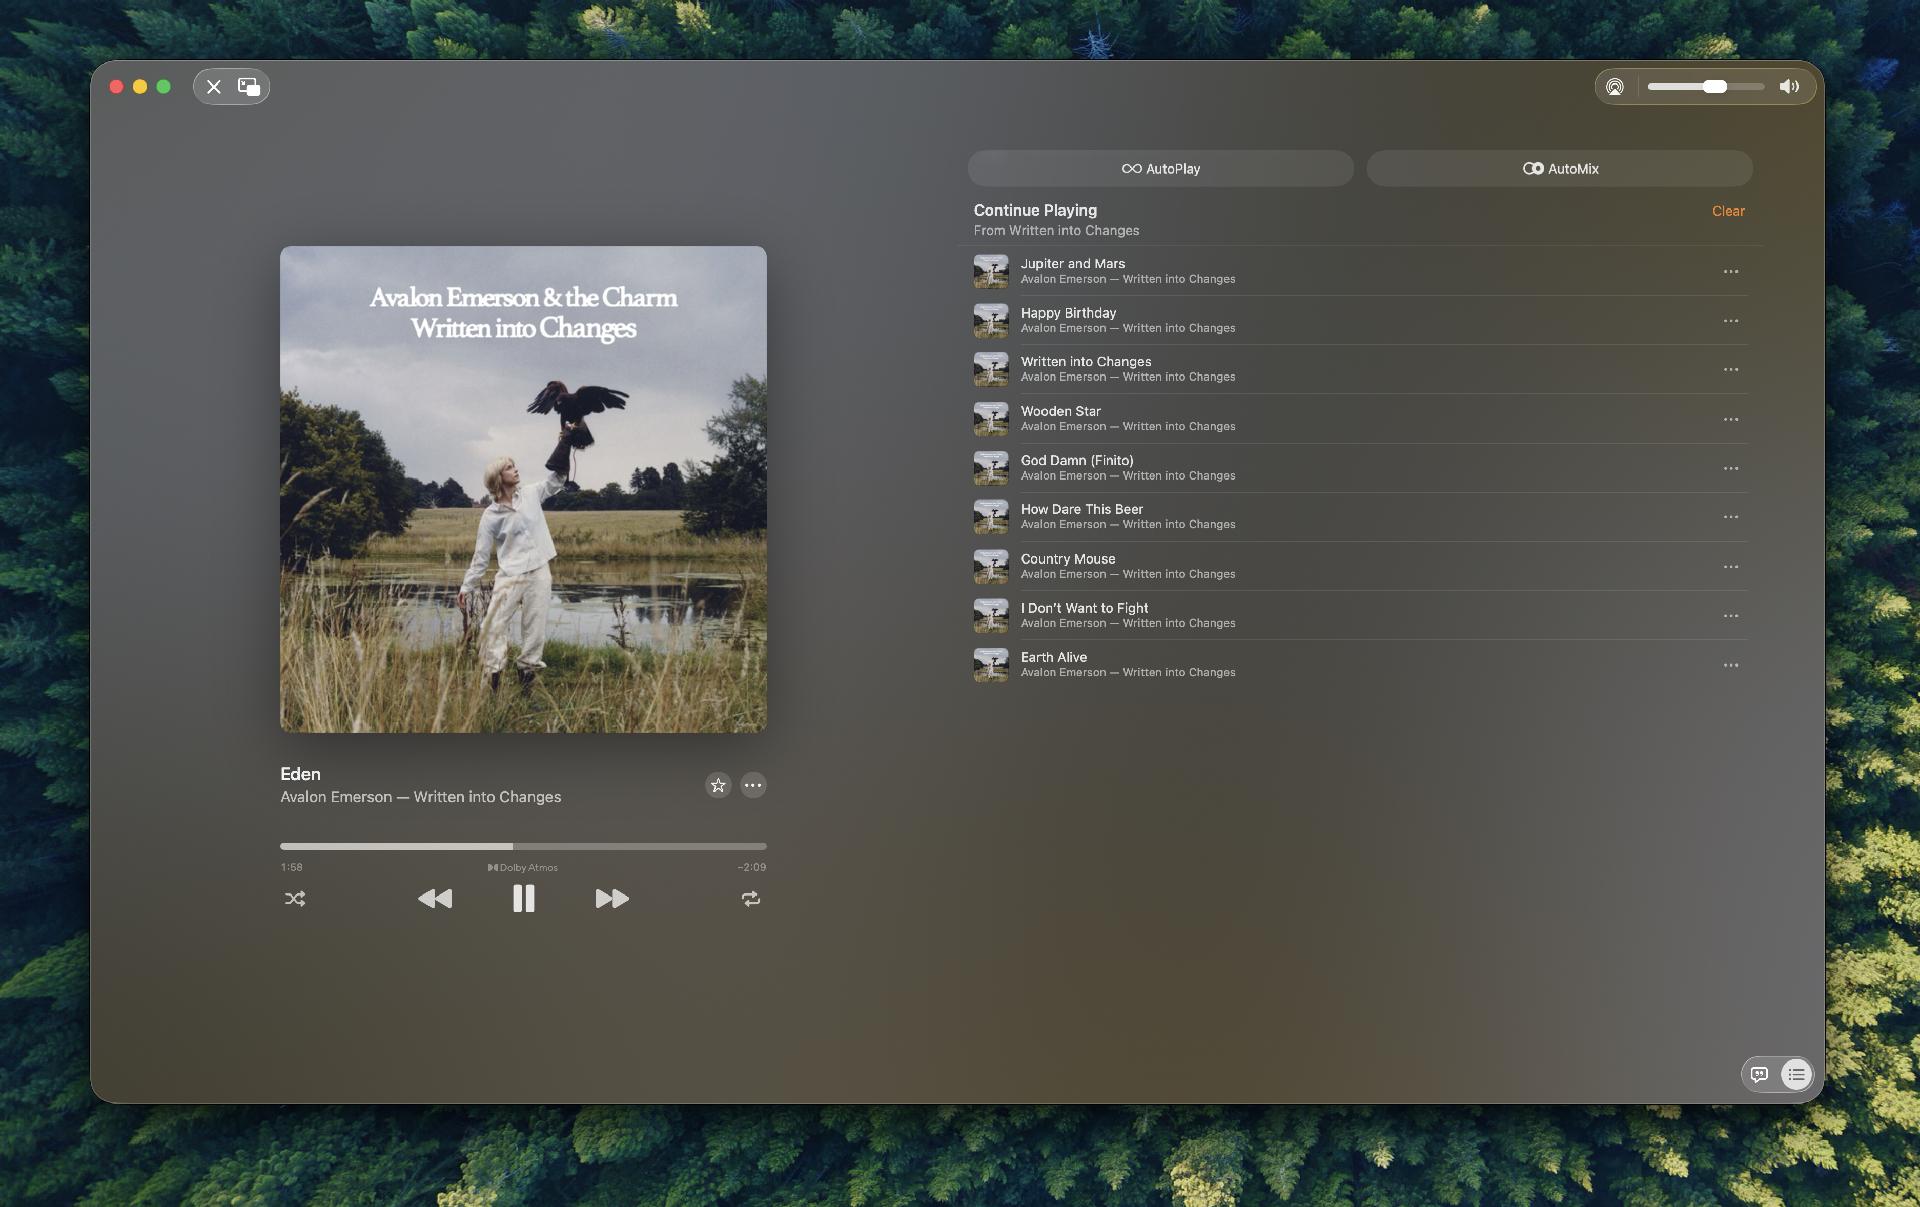Click the green full screen window button
The width and height of the screenshot is (1920, 1207).
point(164,87)
